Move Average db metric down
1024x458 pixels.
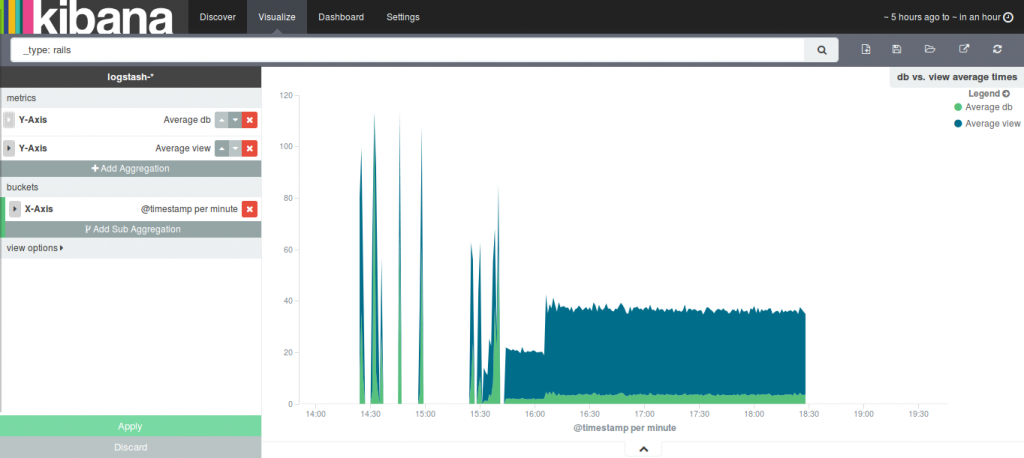[235, 120]
